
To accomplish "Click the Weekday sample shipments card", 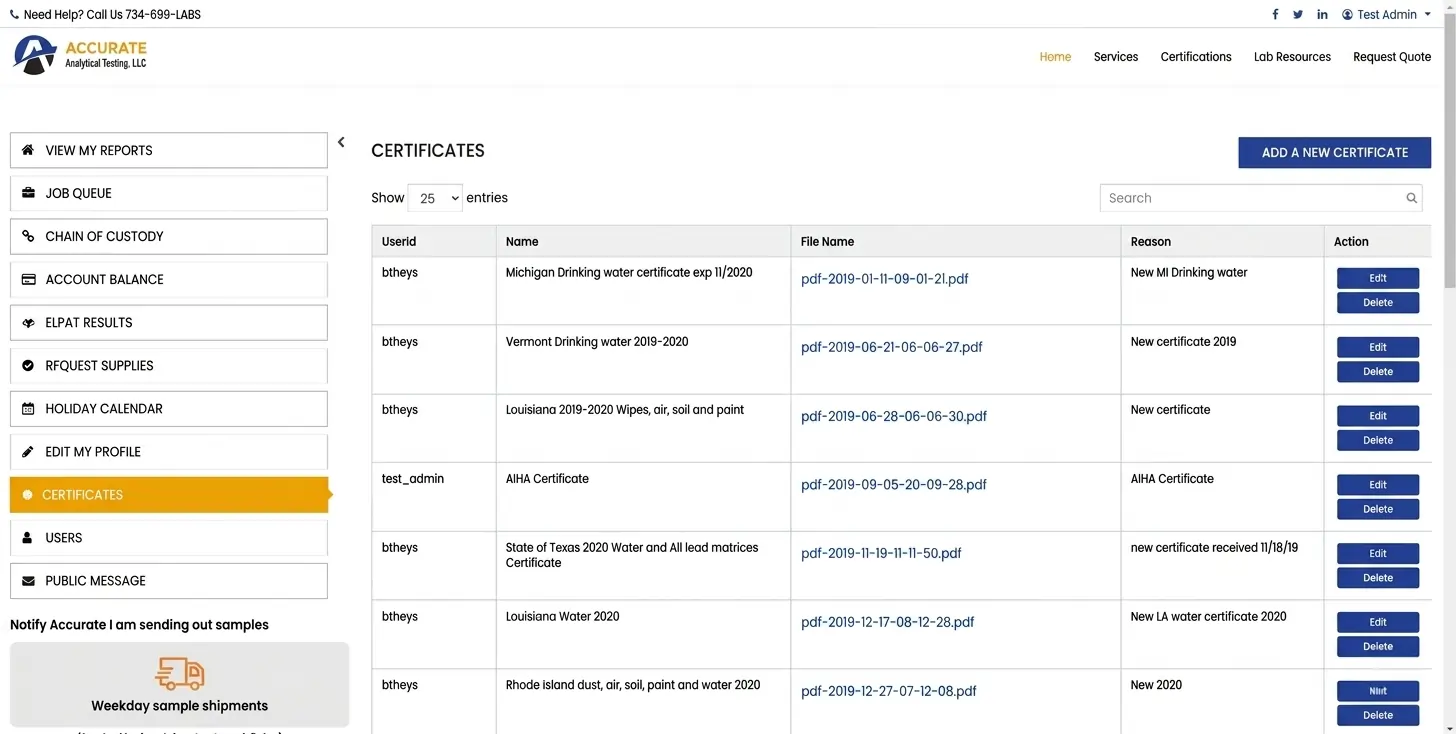I will tap(180, 684).
